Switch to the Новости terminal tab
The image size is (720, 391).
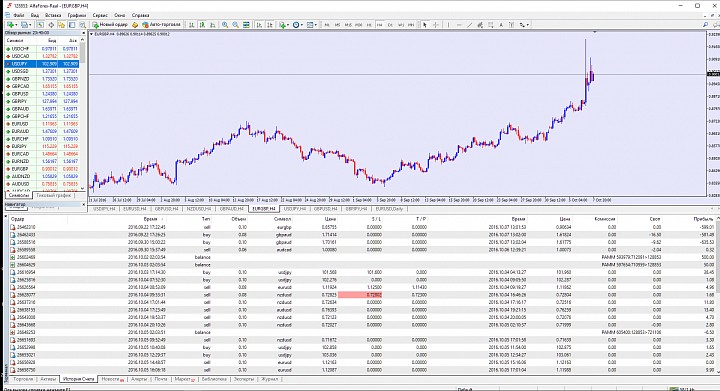click(111, 380)
